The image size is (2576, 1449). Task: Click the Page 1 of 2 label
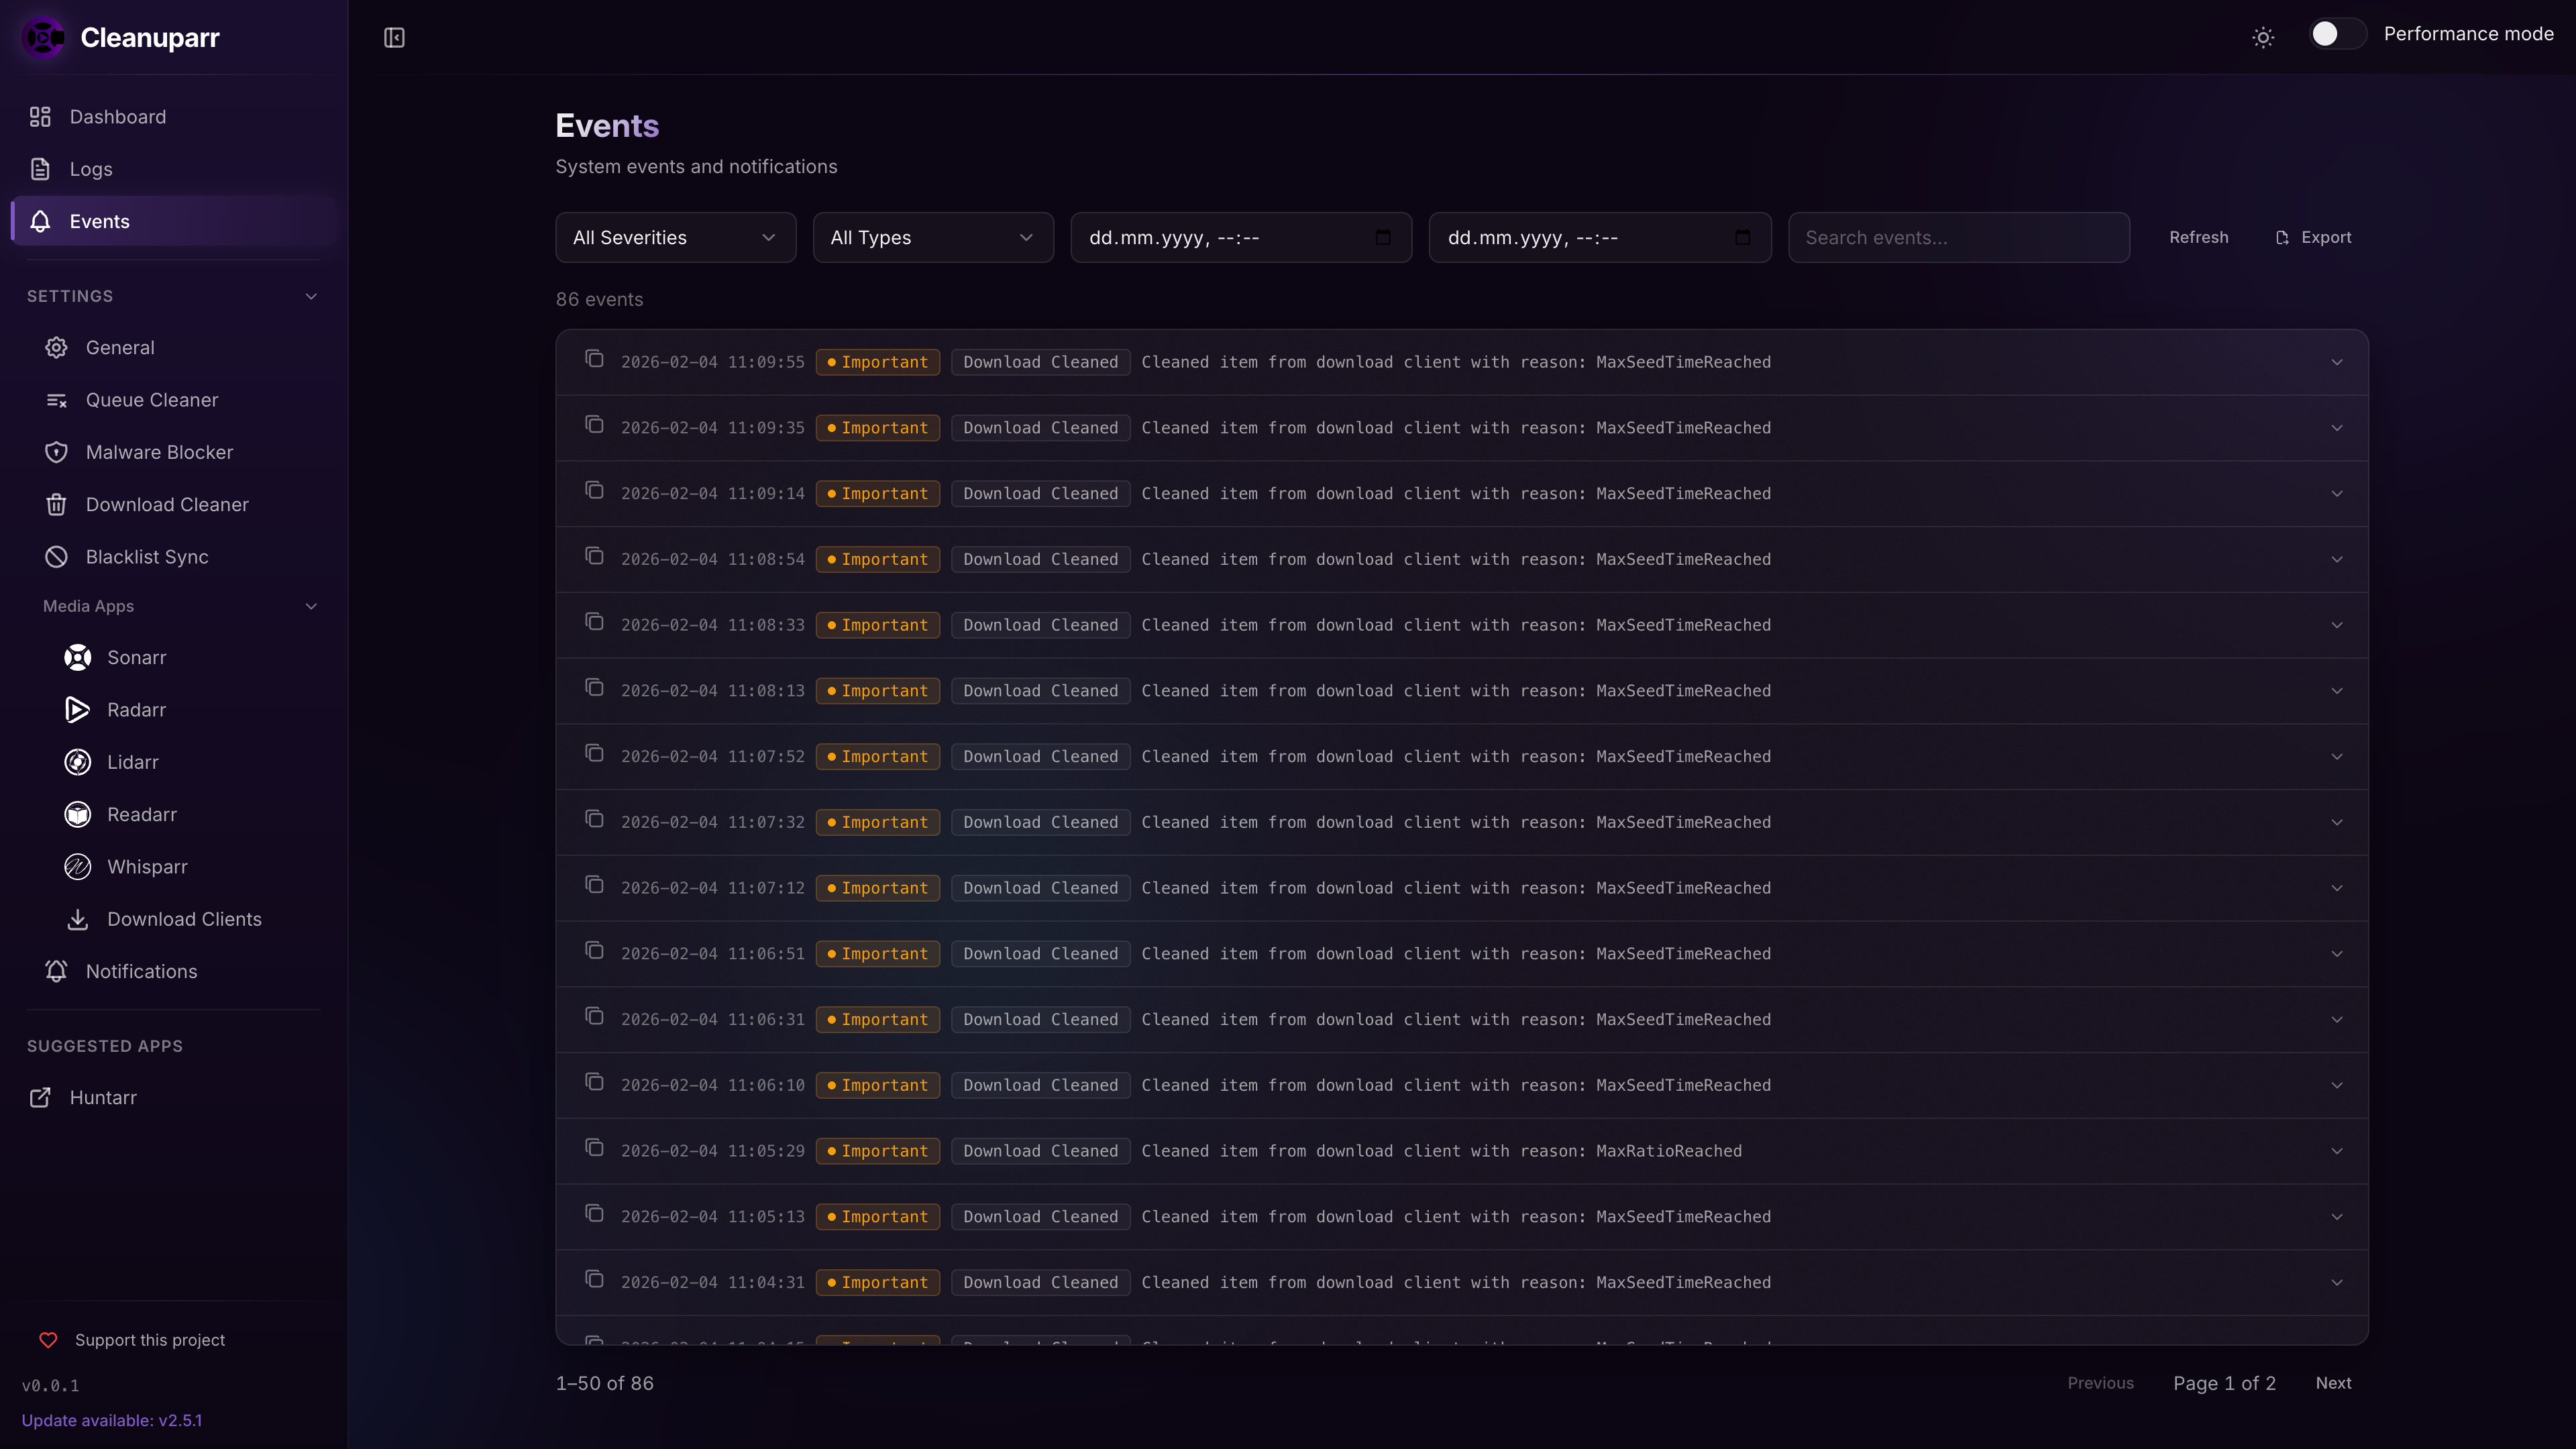(2224, 1383)
